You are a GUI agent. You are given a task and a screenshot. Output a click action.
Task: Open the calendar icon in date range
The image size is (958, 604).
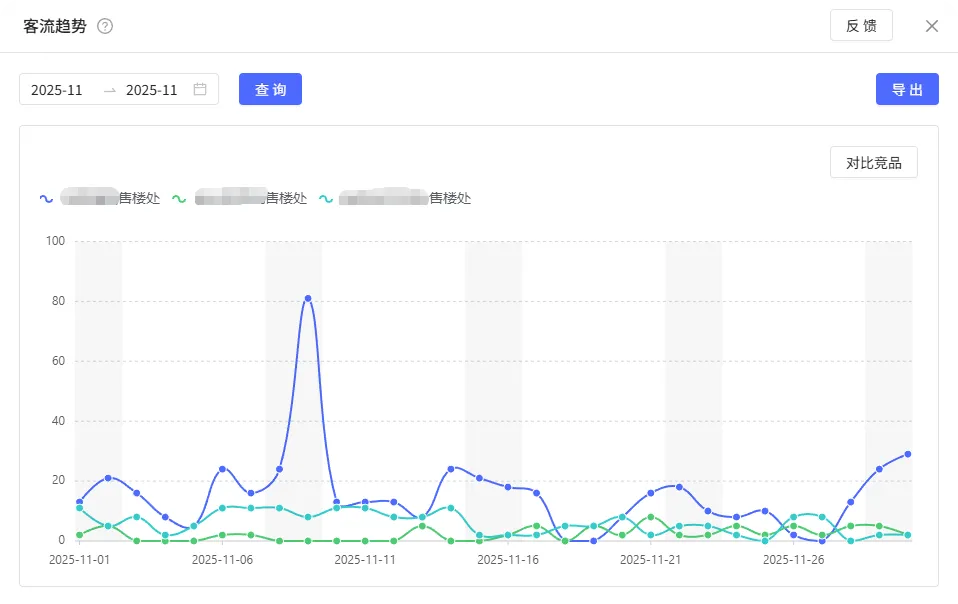(x=200, y=89)
